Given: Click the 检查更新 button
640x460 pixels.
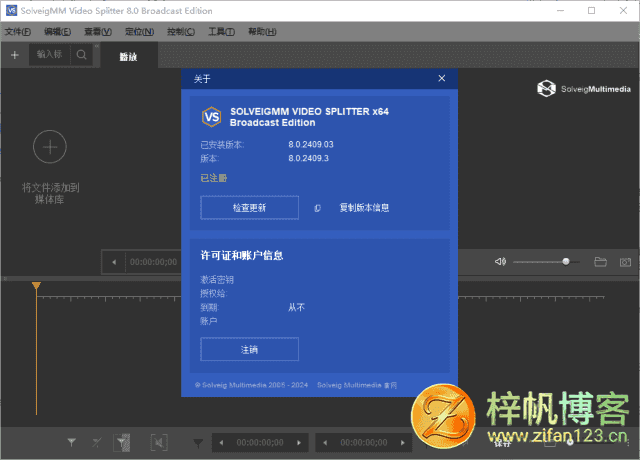Looking at the screenshot, I should click(x=249, y=208).
